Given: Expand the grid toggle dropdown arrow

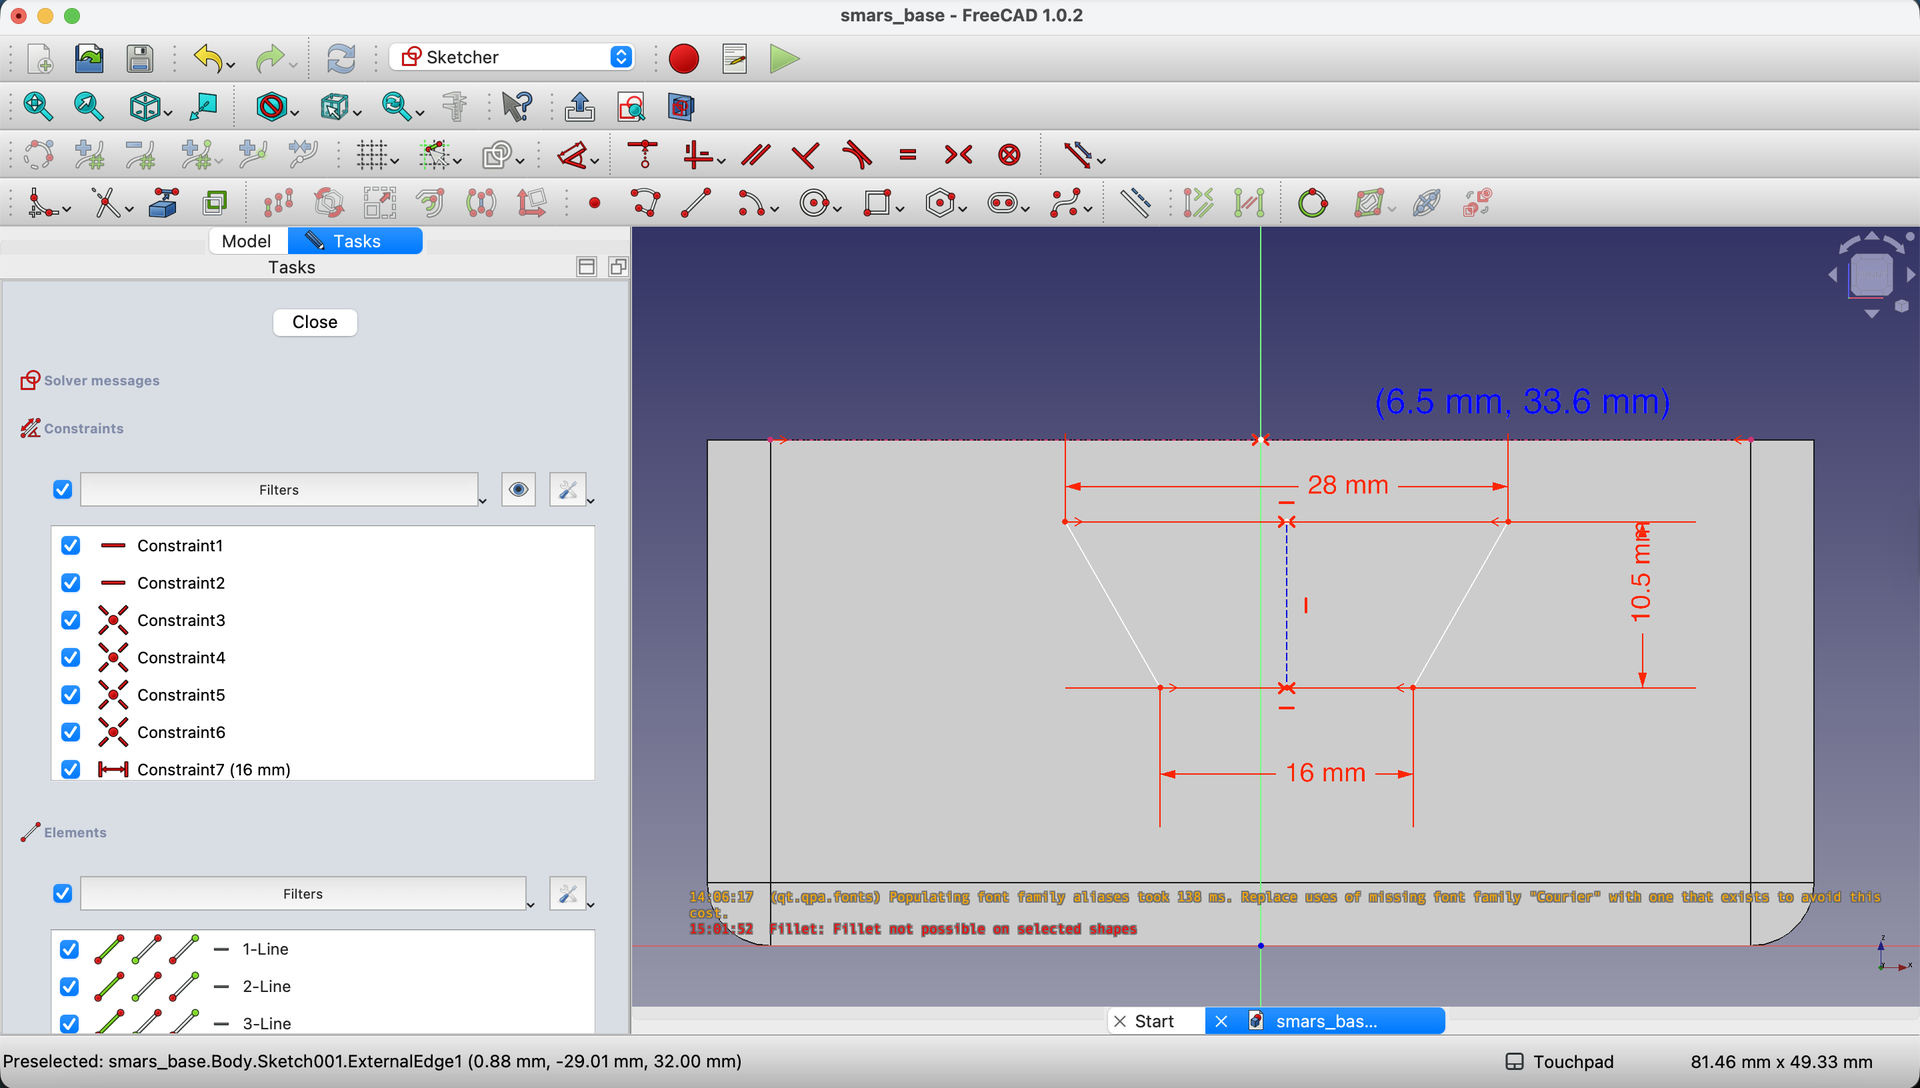Looking at the screenshot, I should tap(395, 162).
